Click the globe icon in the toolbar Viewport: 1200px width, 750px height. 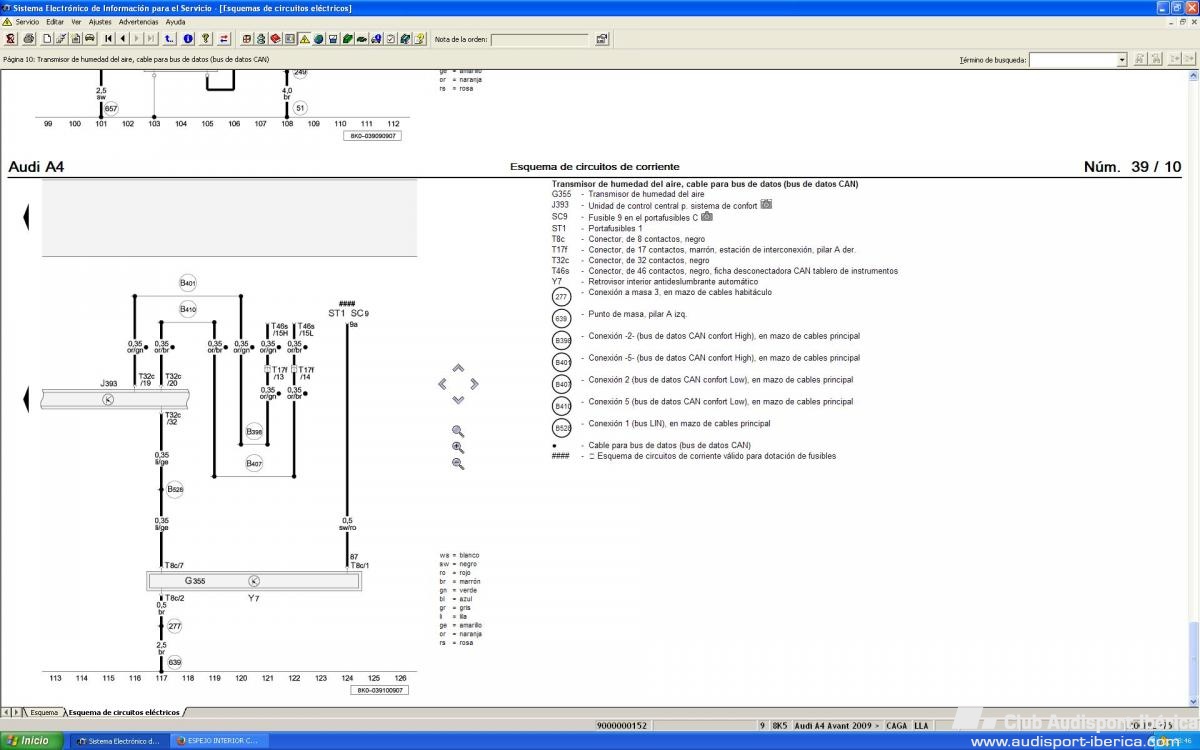point(318,39)
